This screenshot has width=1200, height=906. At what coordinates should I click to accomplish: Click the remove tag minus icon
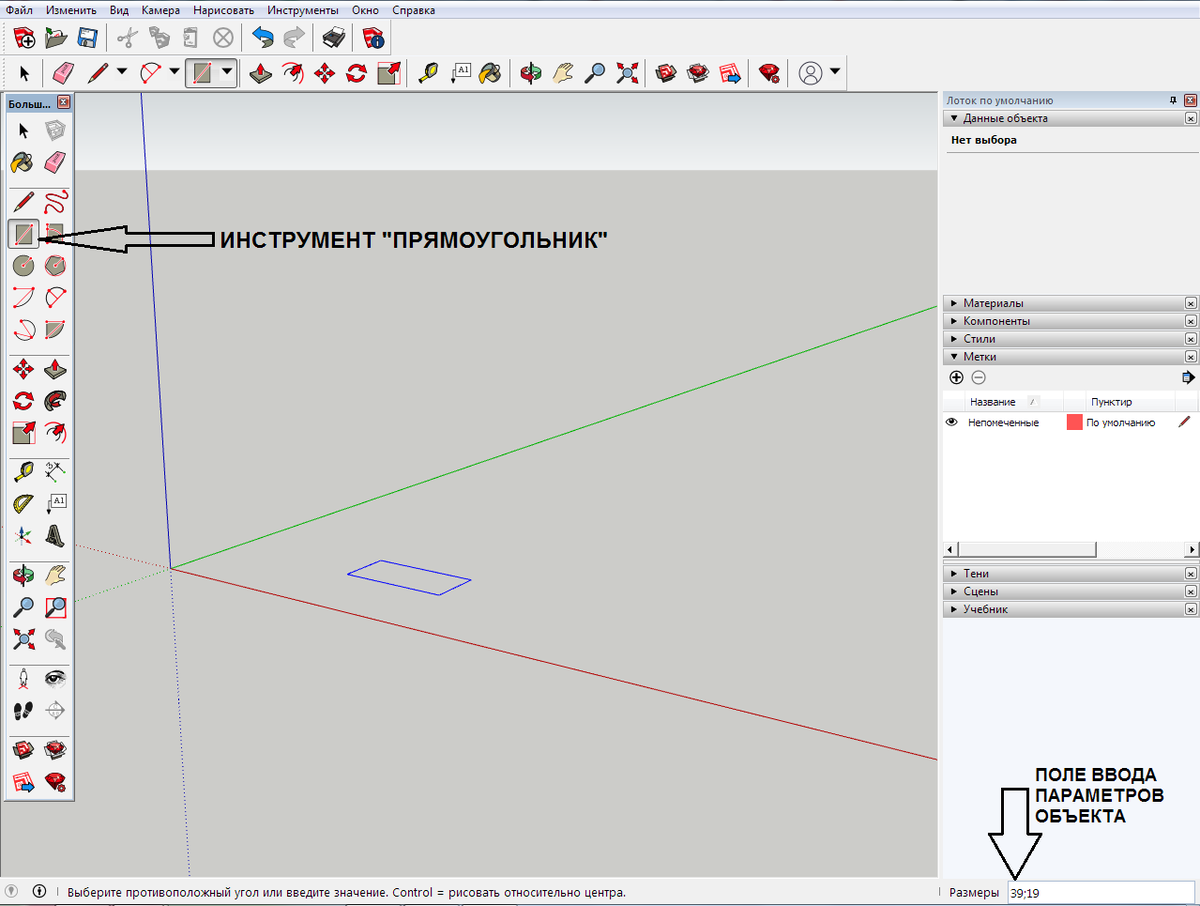coord(979,377)
